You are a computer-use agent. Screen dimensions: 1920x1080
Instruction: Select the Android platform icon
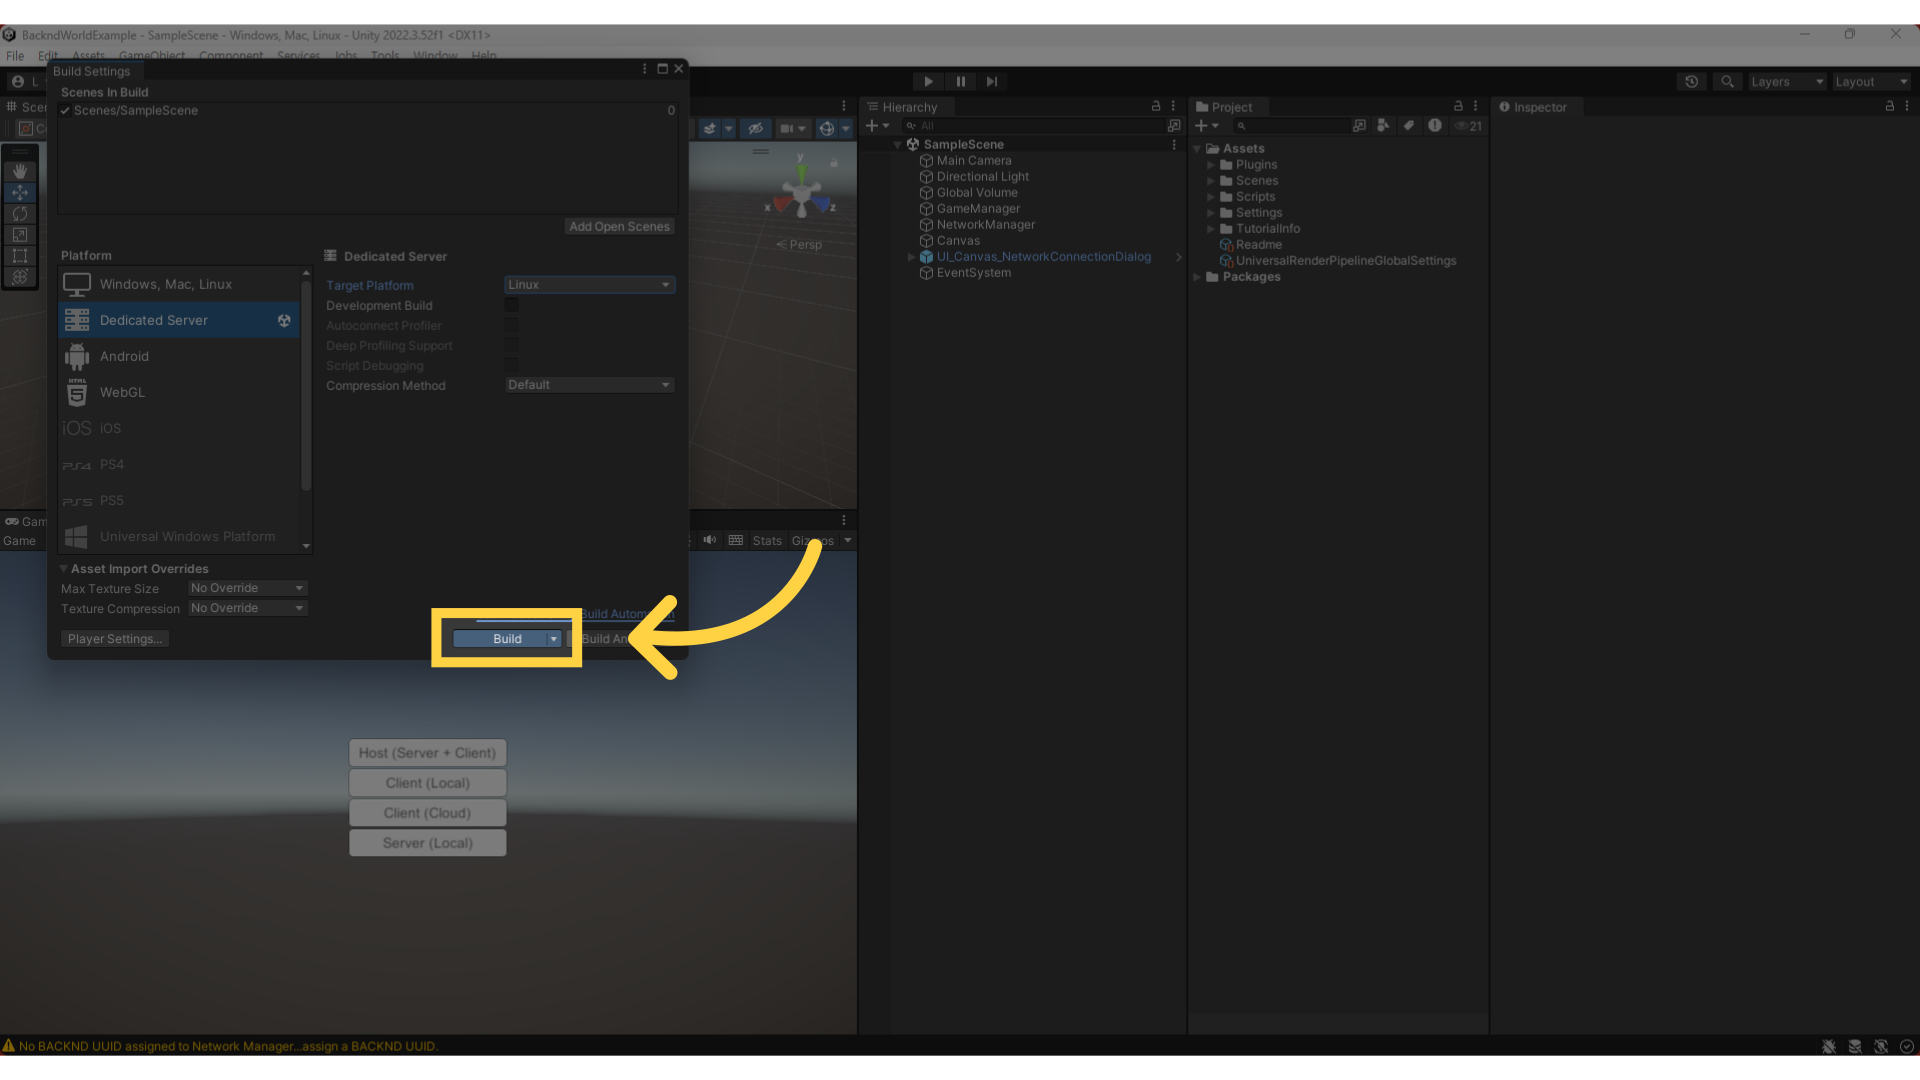(x=76, y=356)
